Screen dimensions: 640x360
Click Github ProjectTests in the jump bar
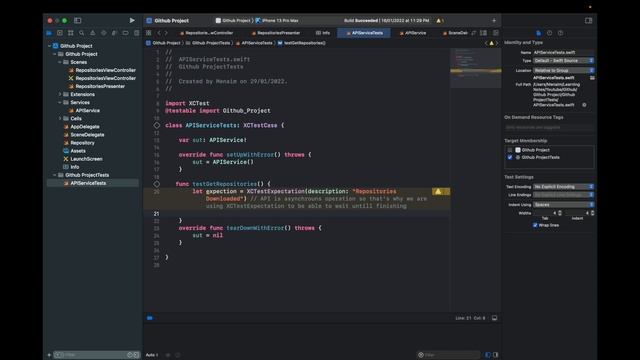(208, 43)
